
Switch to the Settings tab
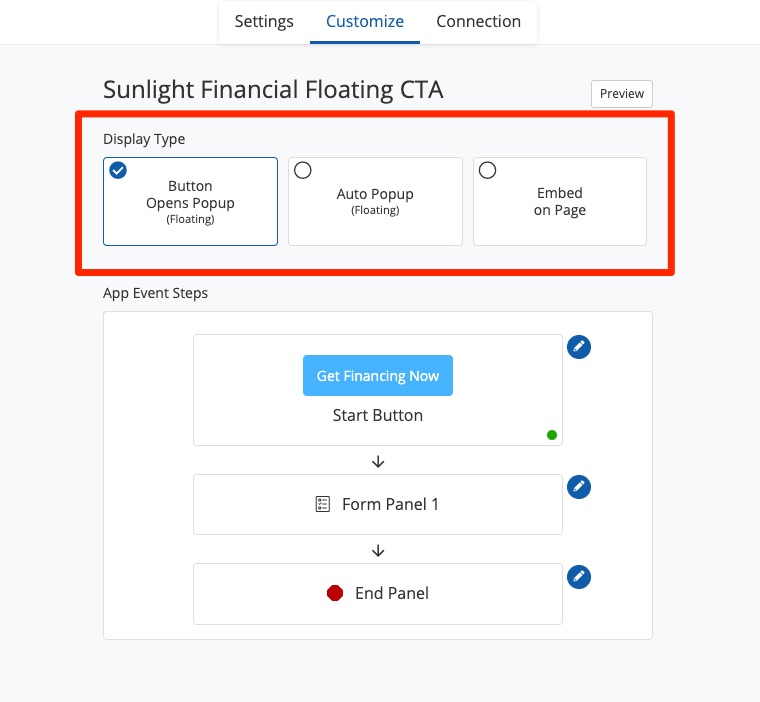(264, 21)
